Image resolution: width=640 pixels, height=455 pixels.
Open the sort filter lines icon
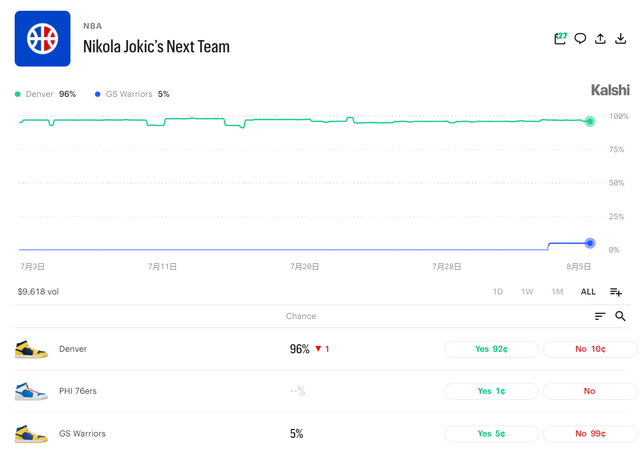pyautogui.click(x=600, y=316)
